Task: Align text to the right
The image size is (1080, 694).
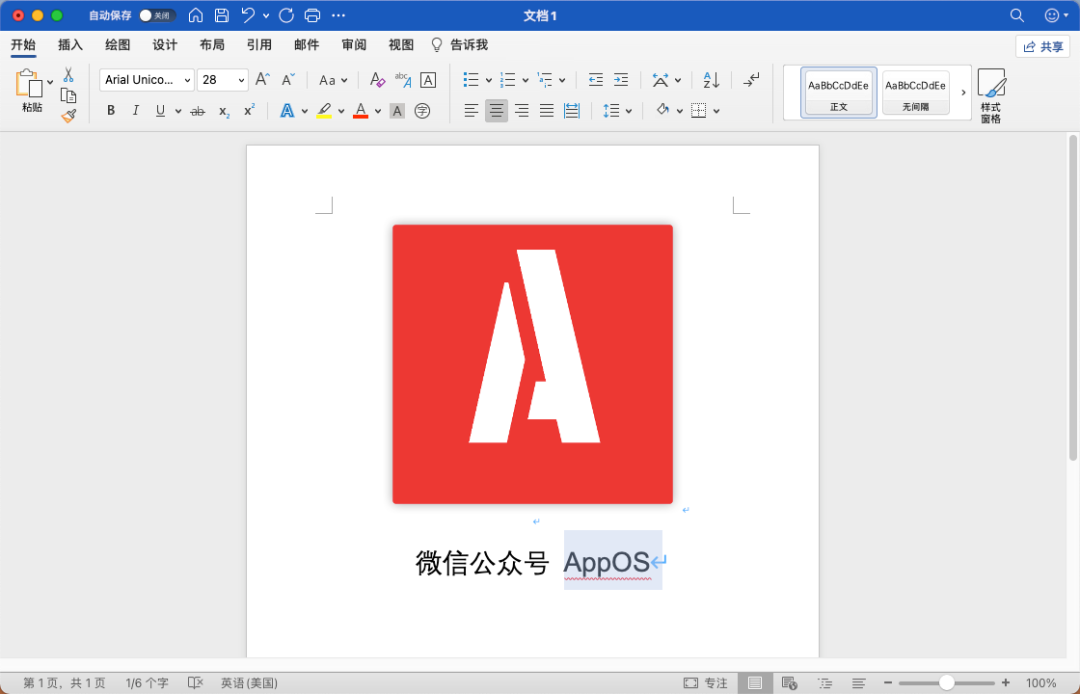Action: pos(521,110)
